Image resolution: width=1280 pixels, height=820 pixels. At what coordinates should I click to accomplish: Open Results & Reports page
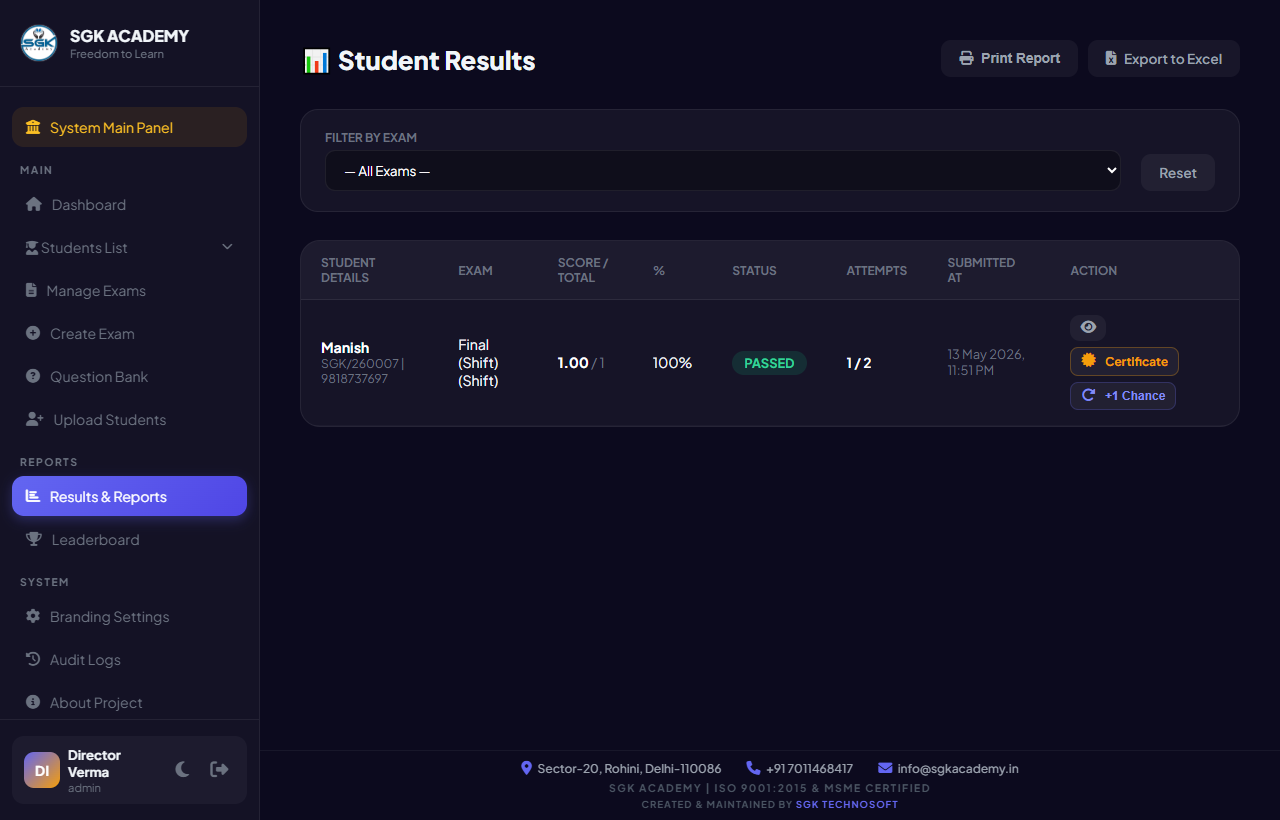coord(129,496)
